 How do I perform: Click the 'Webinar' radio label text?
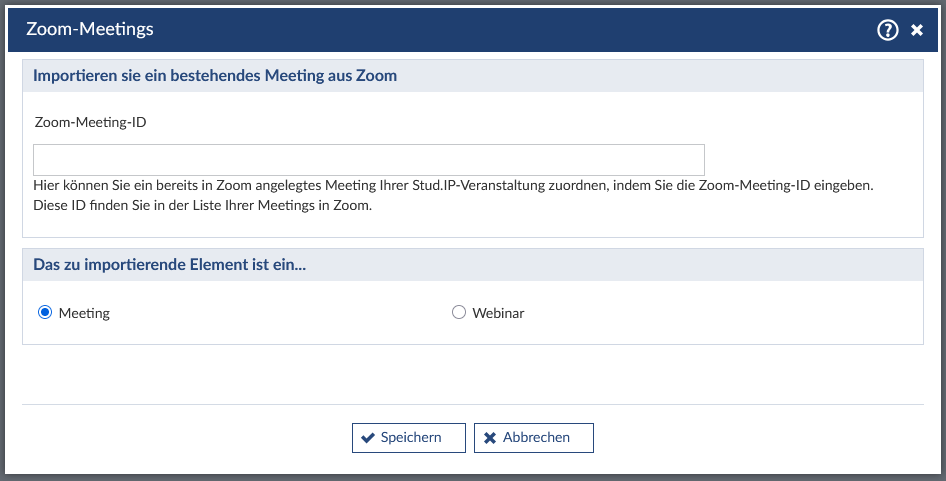(498, 313)
